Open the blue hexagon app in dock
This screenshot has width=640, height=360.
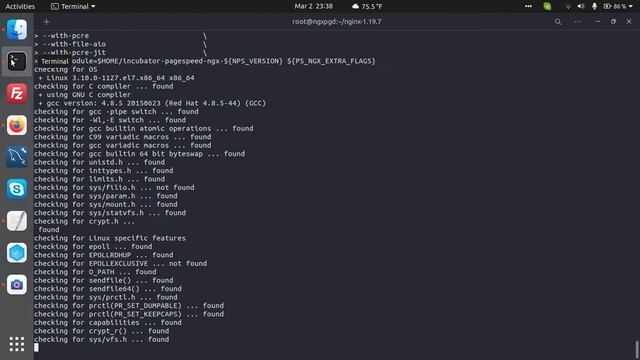click(x=17, y=253)
